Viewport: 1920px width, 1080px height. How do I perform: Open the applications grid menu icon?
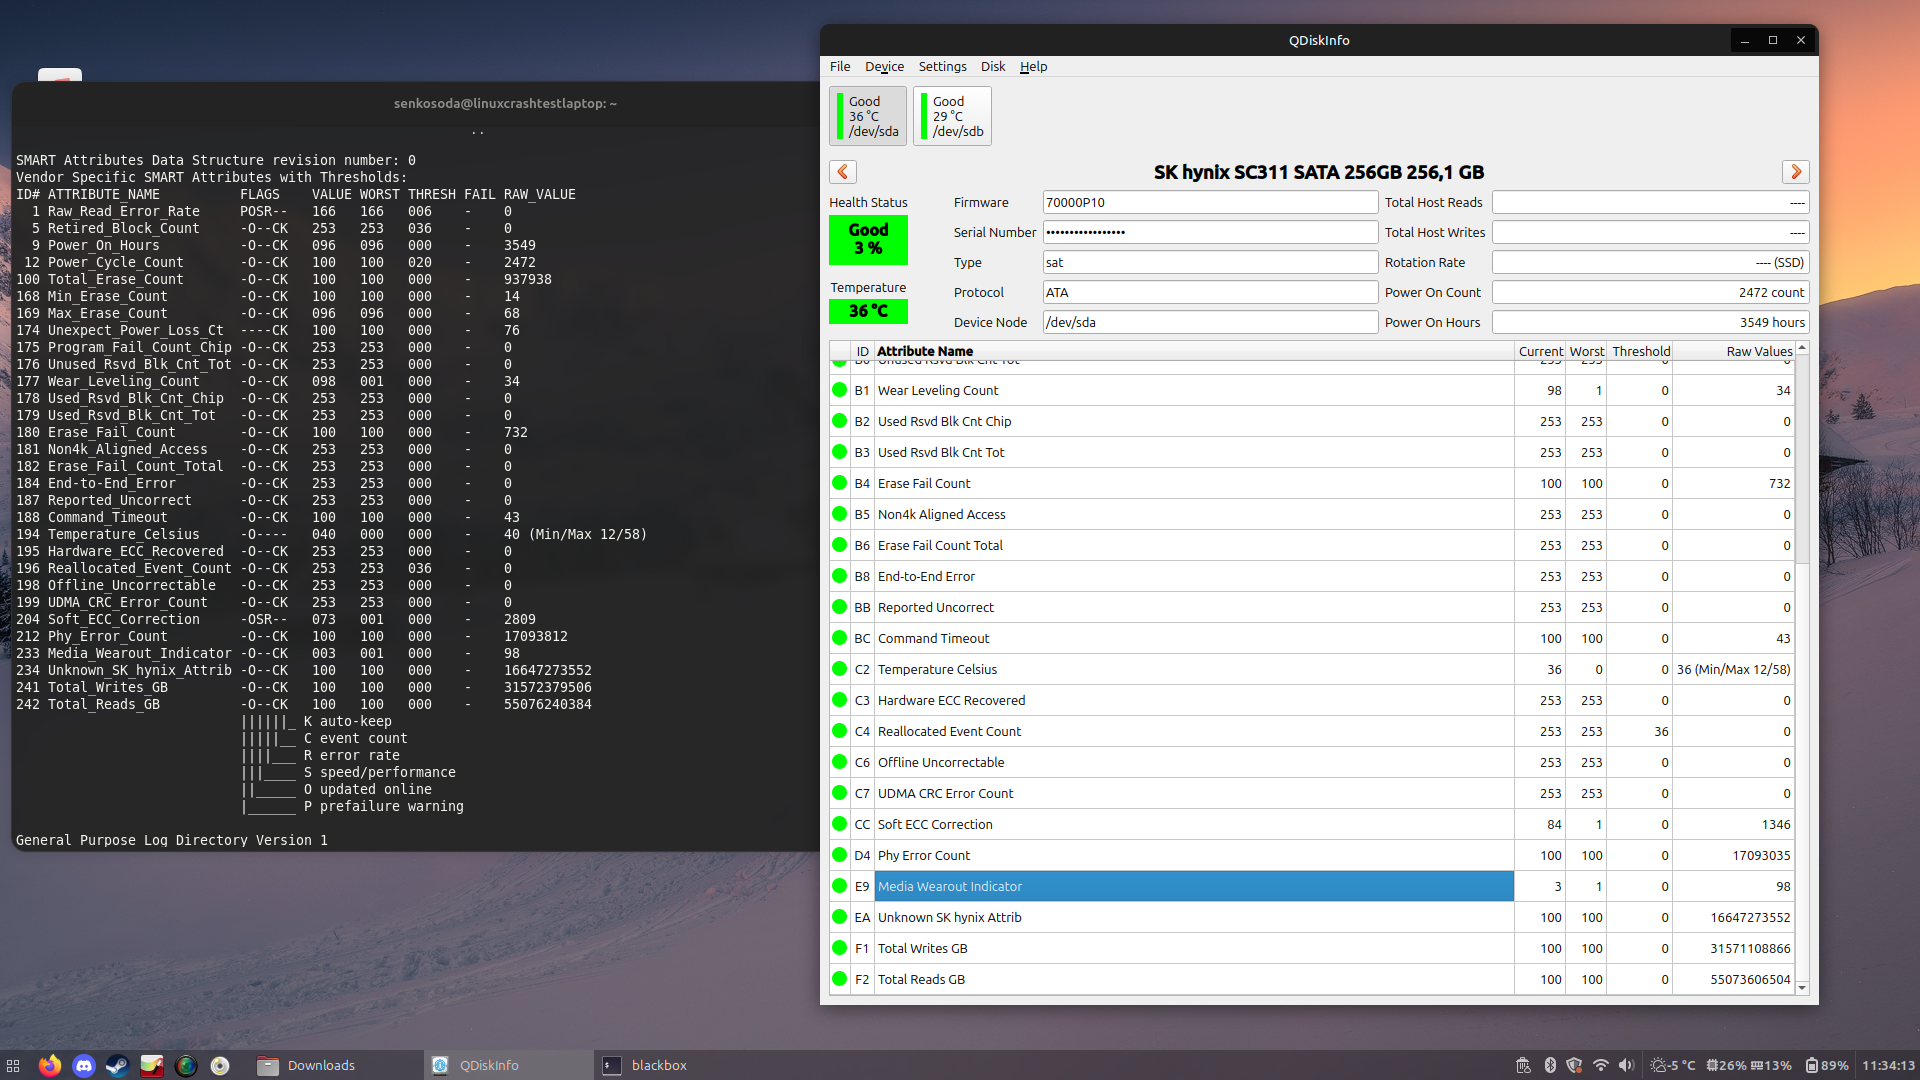[x=13, y=1065]
